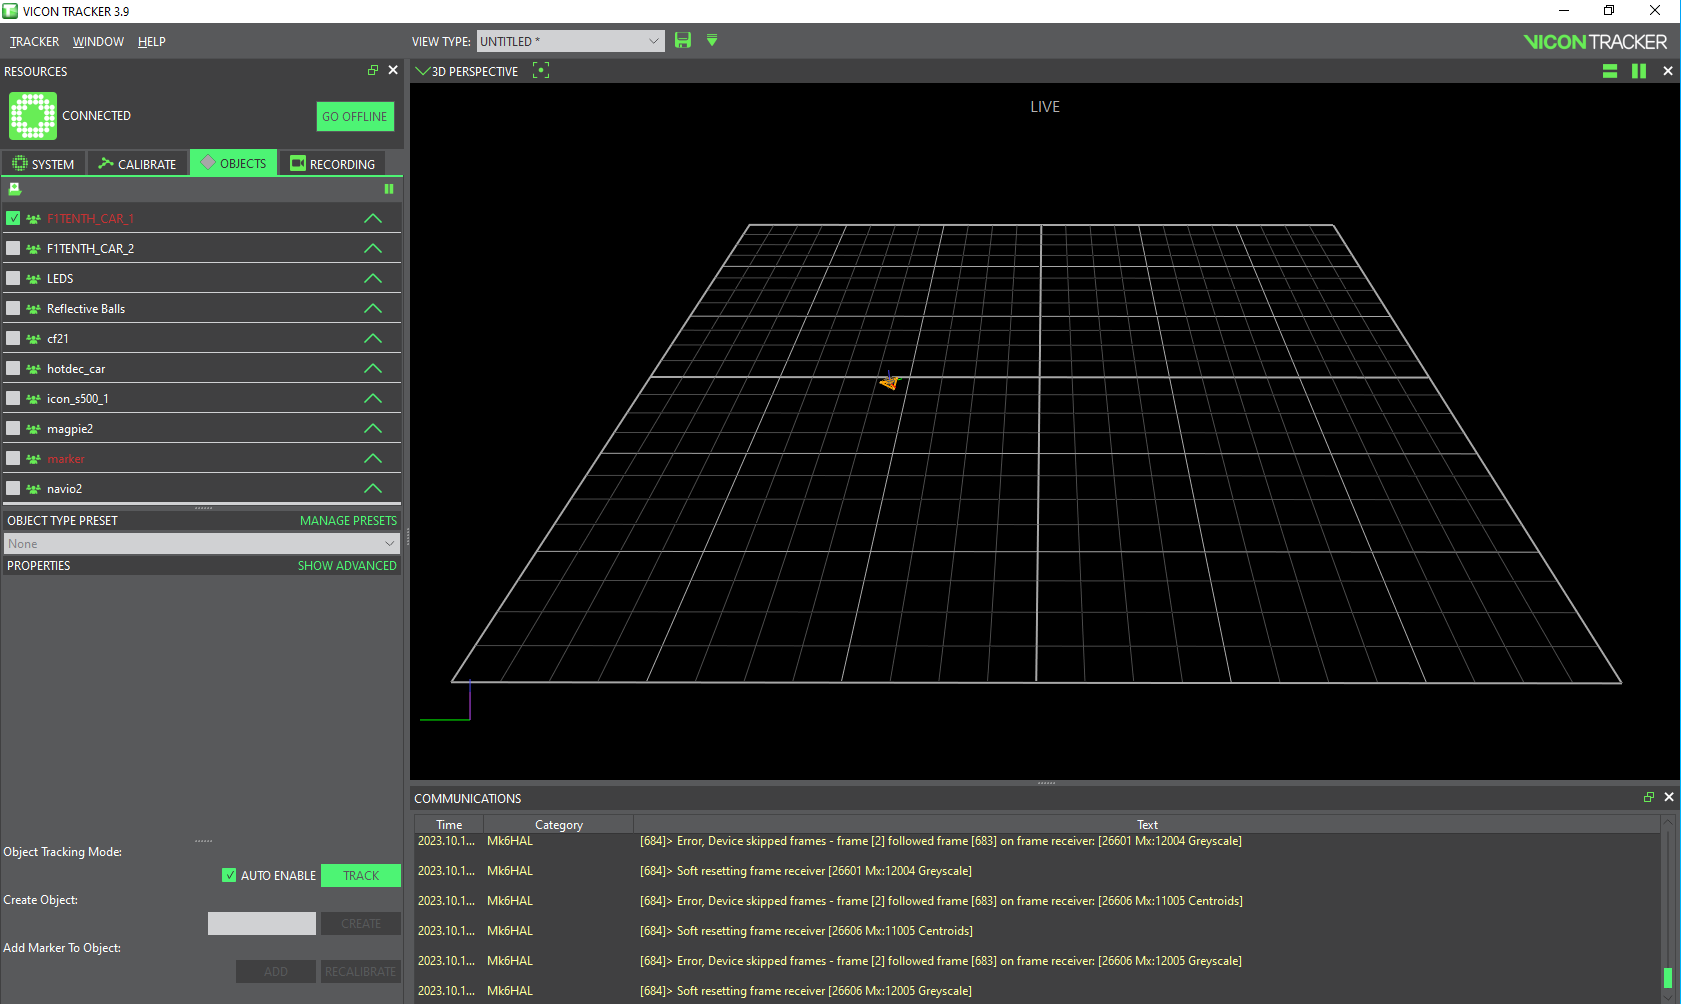This screenshot has height=1004, width=1681.
Task: Click the split view horizontally icon
Action: tap(1610, 71)
